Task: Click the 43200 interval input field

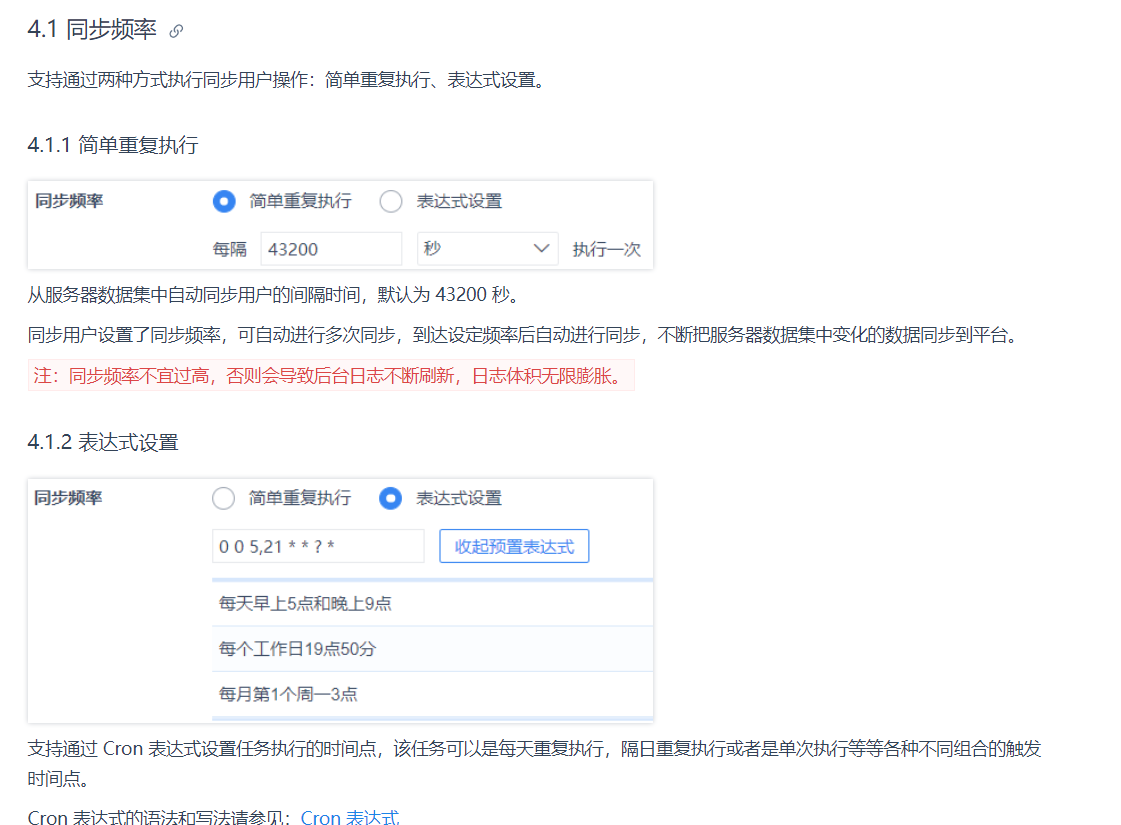Action: 331,249
